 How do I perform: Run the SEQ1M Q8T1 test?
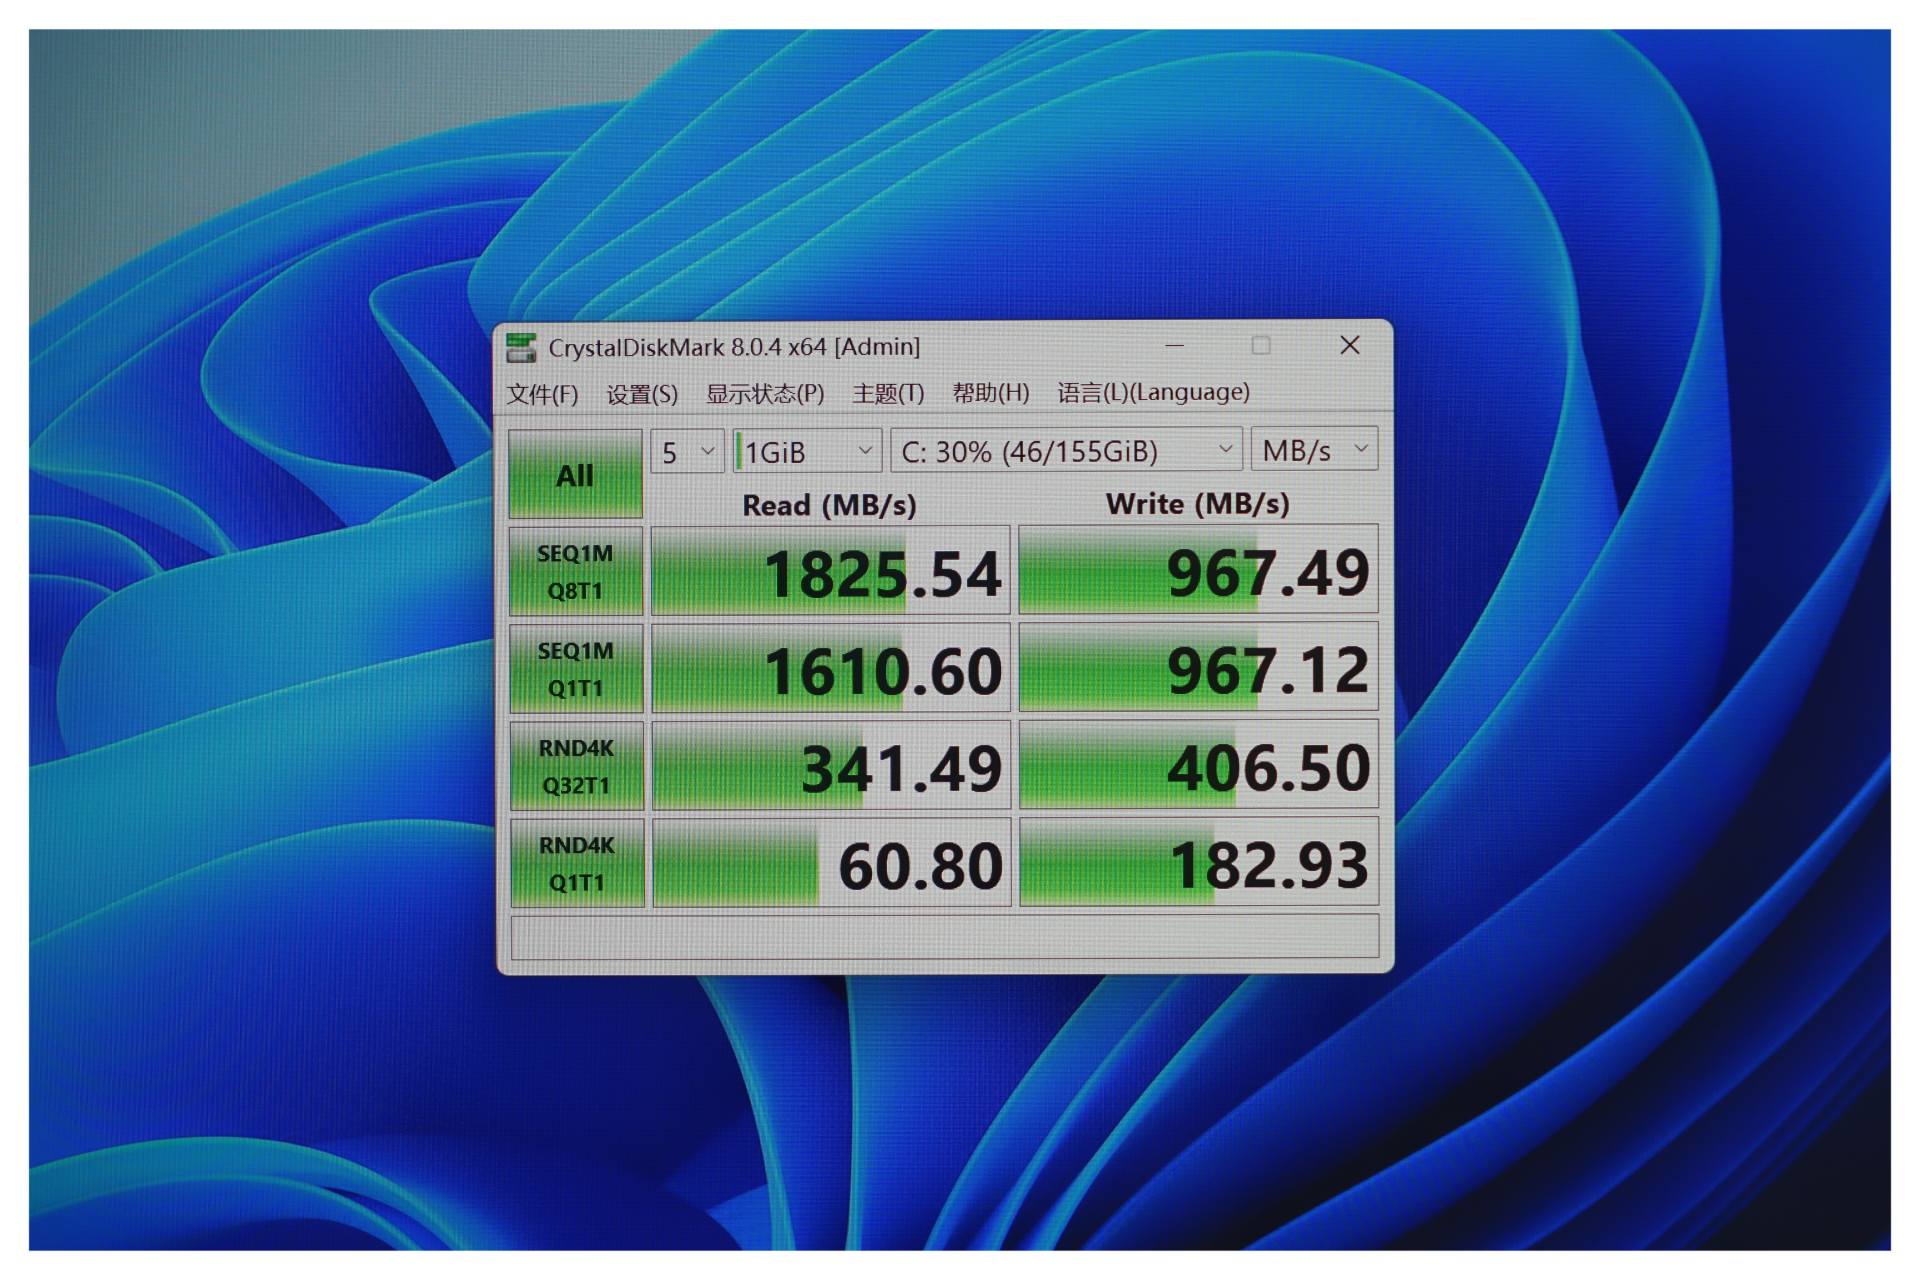[575, 571]
